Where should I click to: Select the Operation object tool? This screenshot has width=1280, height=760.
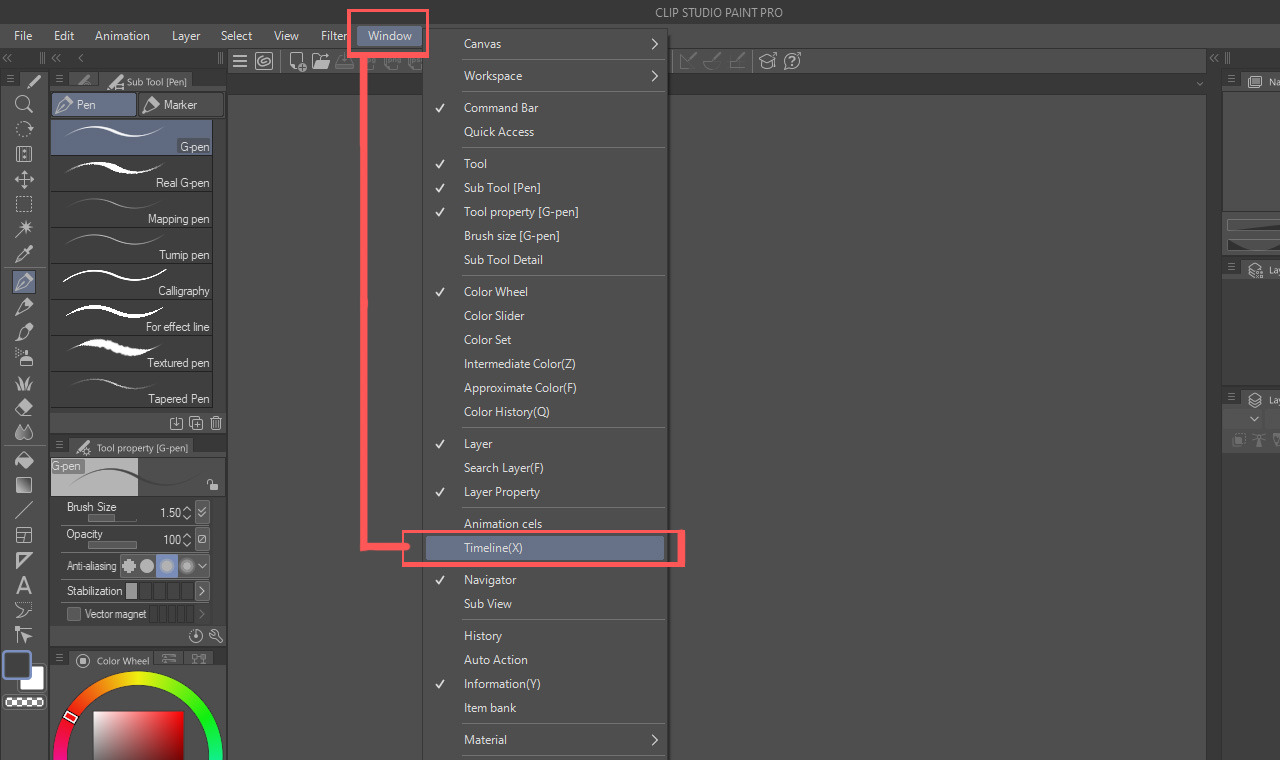24,154
